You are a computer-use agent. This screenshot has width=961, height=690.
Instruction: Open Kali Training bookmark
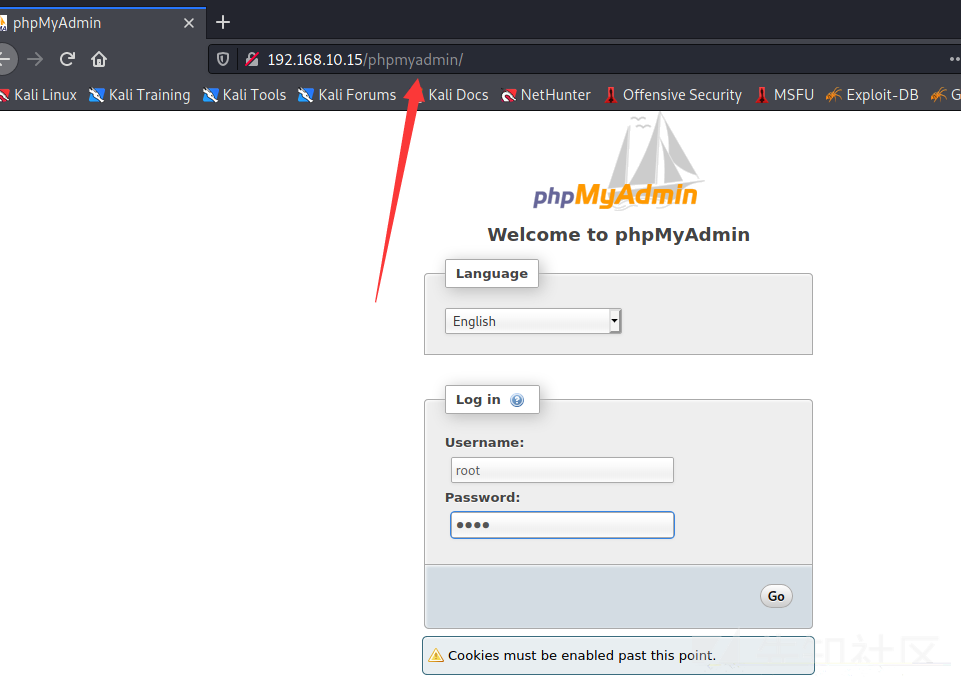pyautogui.click(x=140, y=95)
